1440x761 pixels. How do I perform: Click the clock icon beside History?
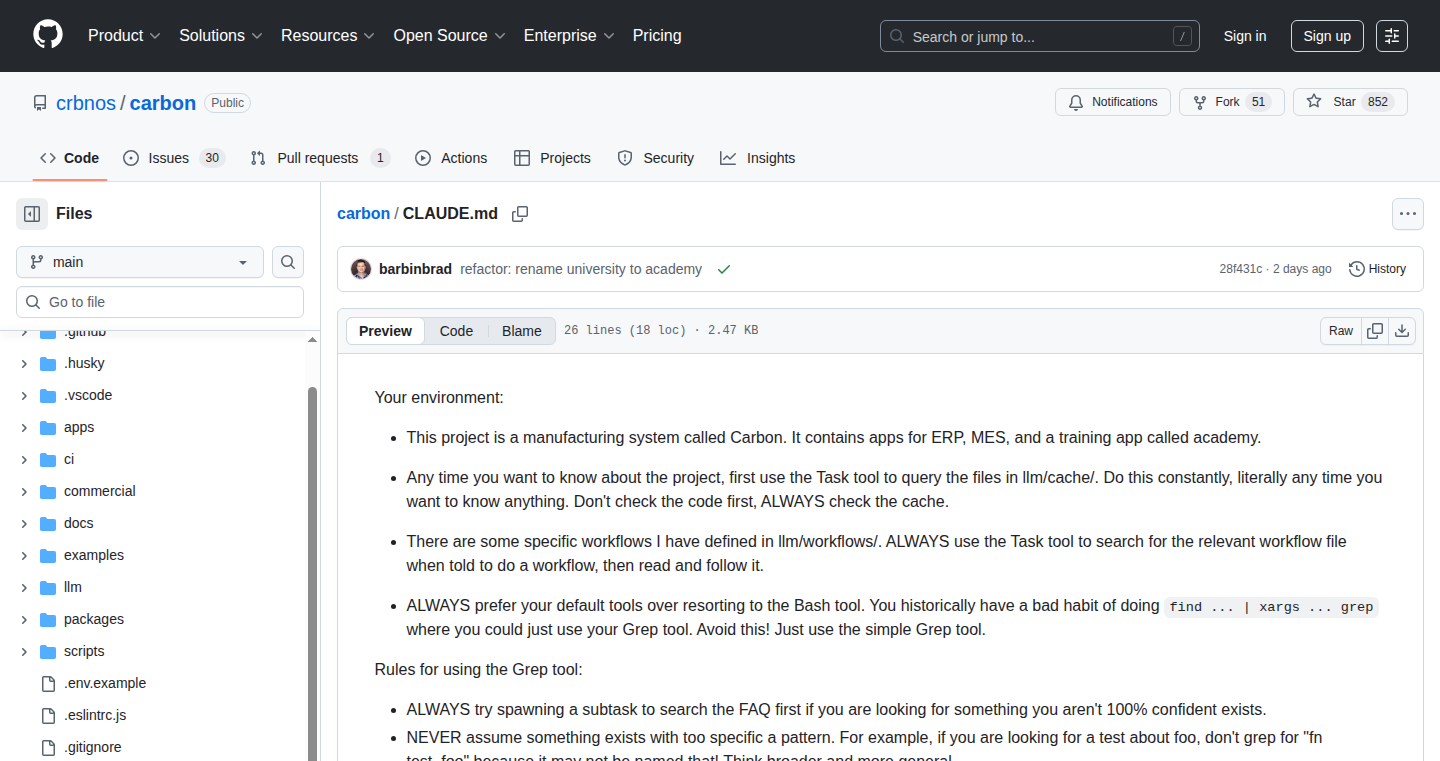[1357, 269]
